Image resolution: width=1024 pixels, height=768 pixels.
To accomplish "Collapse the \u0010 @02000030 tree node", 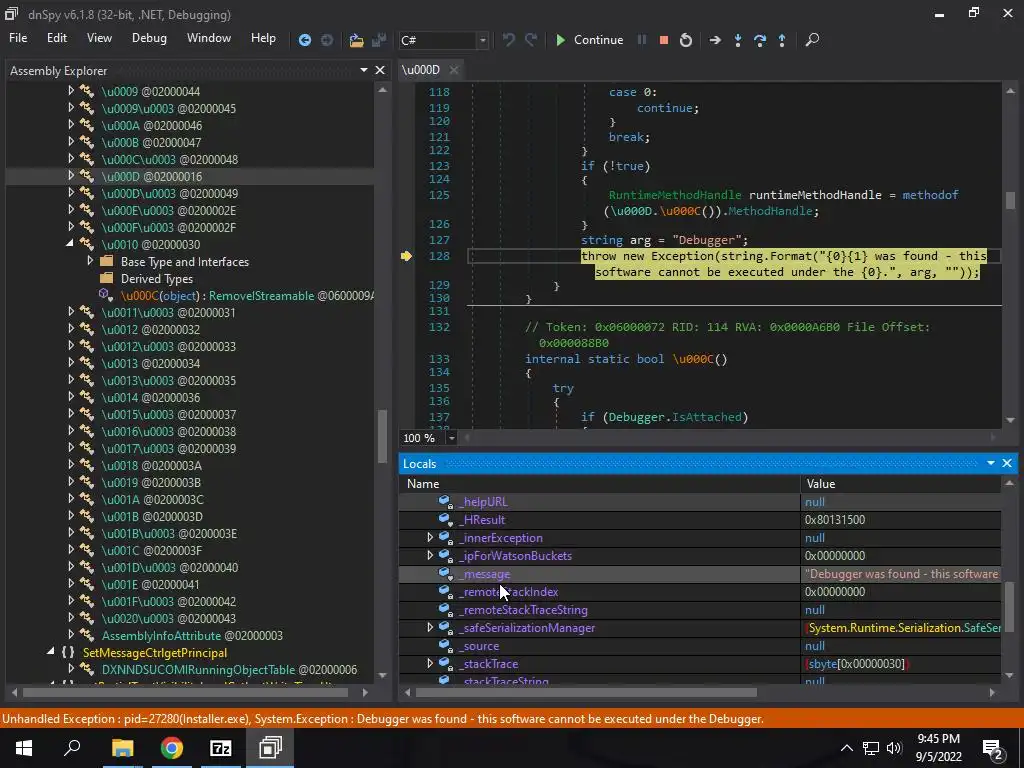I will click(x=71, y=244).
